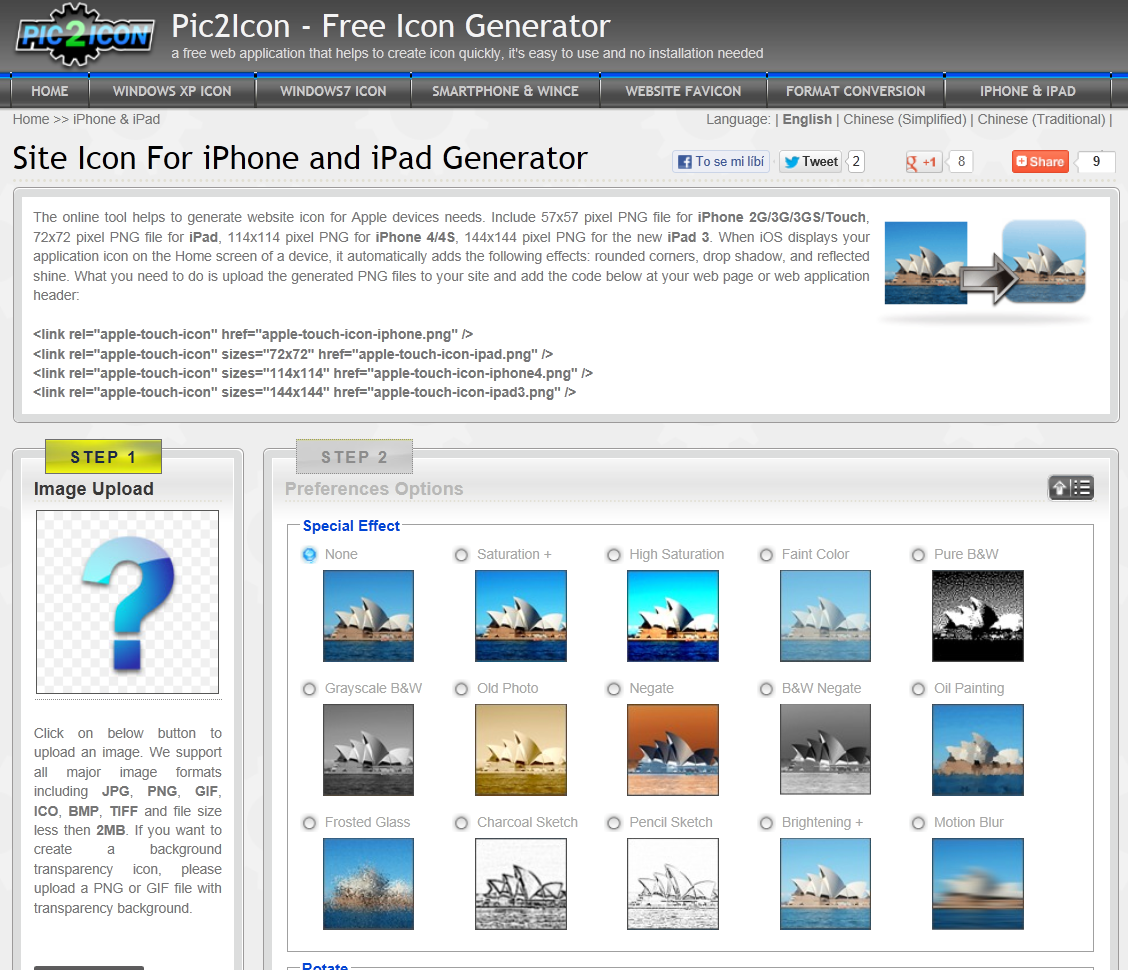
Task: Click the Charcoal Sketch preview thumbnail
Action: [521, 884]
